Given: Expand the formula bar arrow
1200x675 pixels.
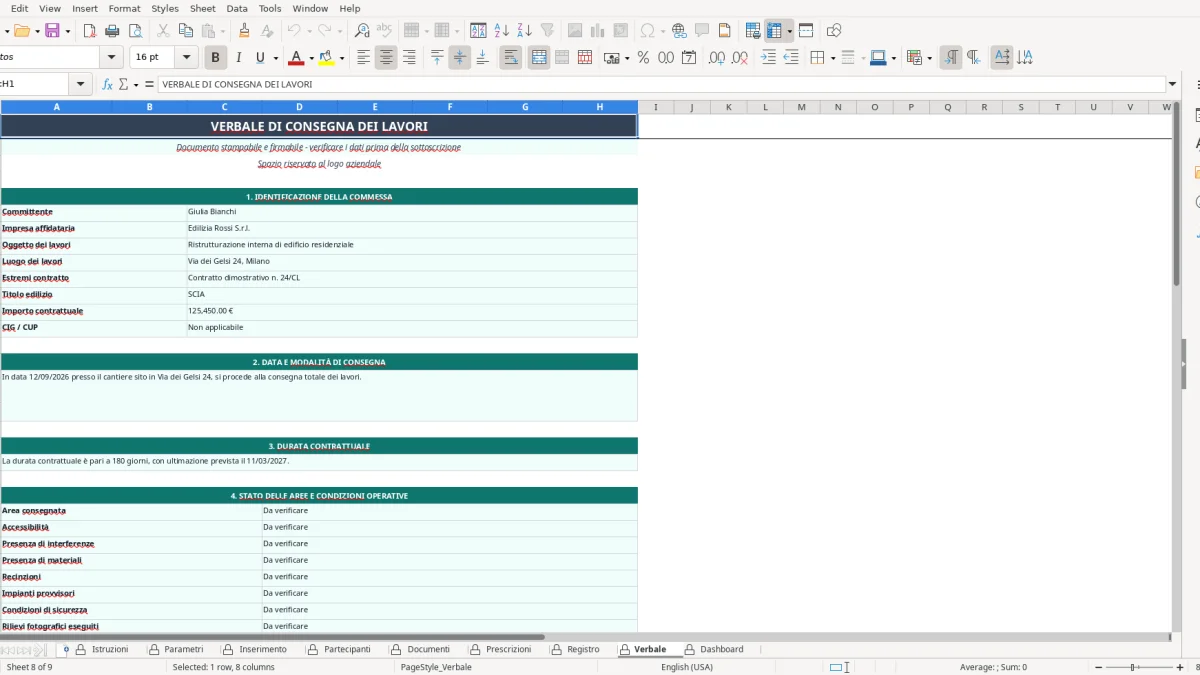Looking at the screenshot, I should 1172,85.
